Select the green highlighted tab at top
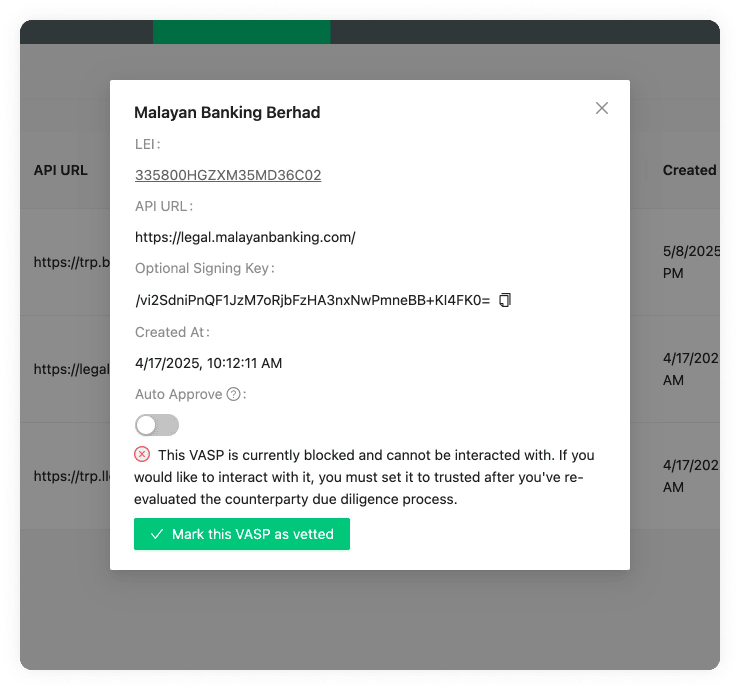 pyautogui.click(x=241, y=32)
